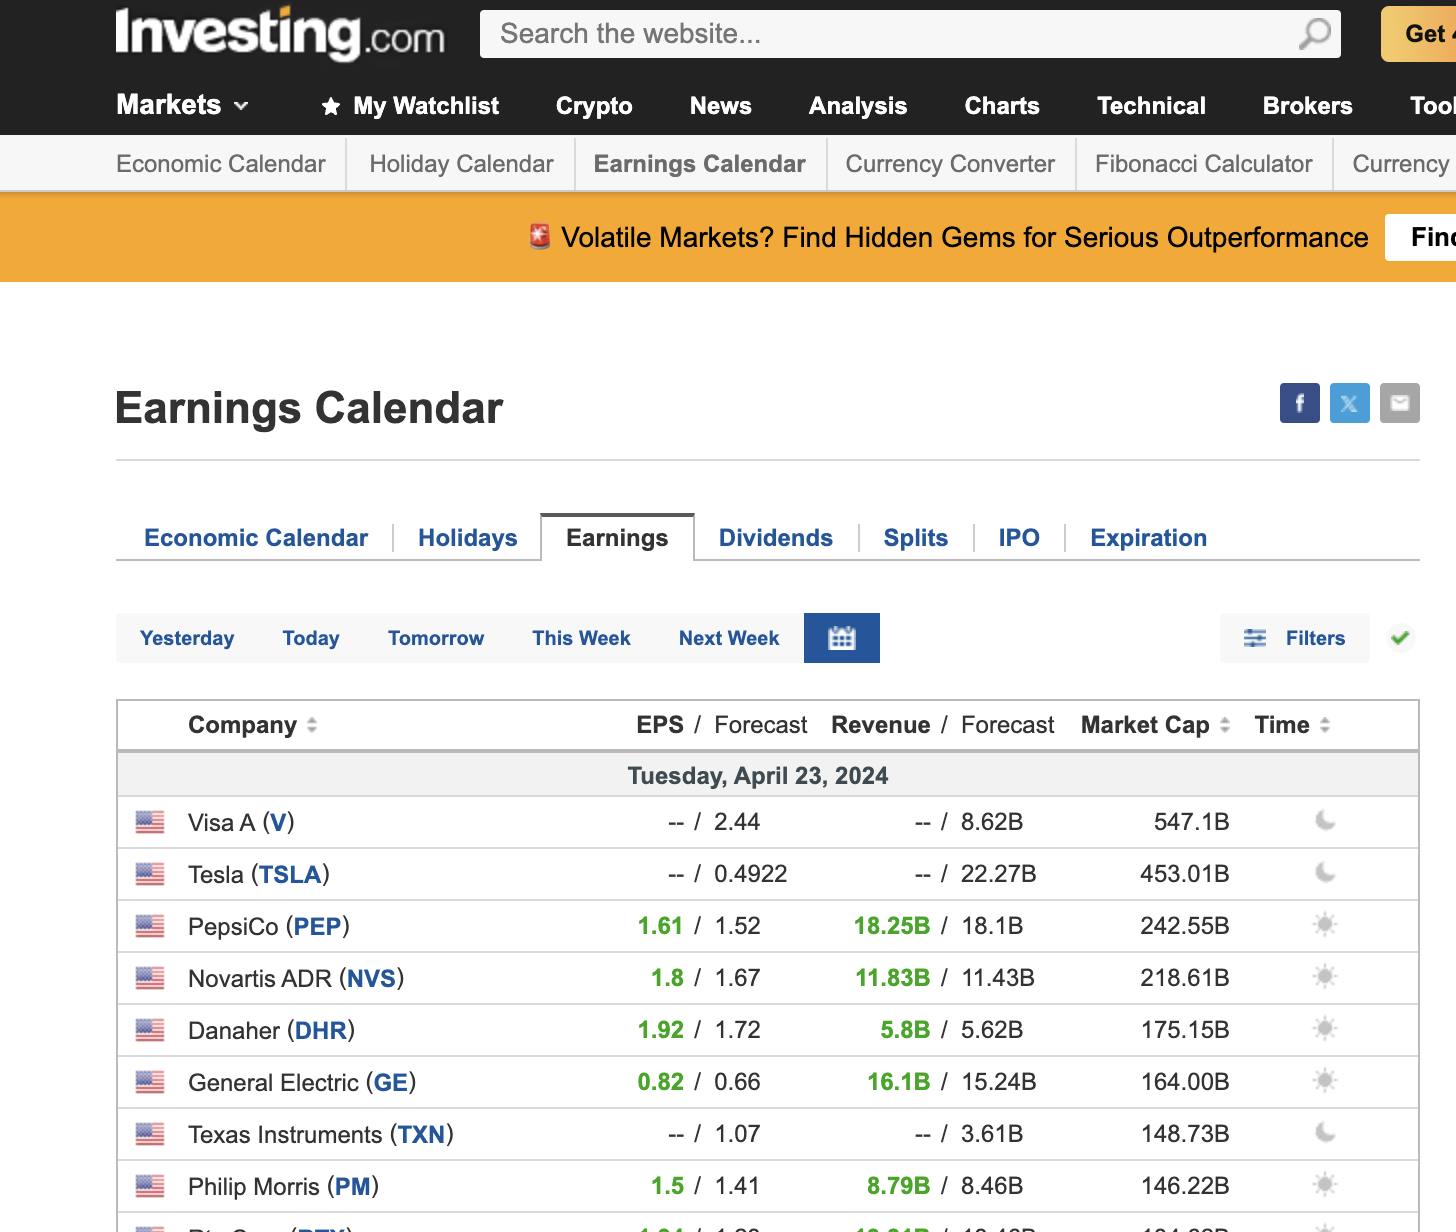This screenshot has height=1232, width=1456.
Task: Share page on X (Twitter)
Action: pos(1349,403)
